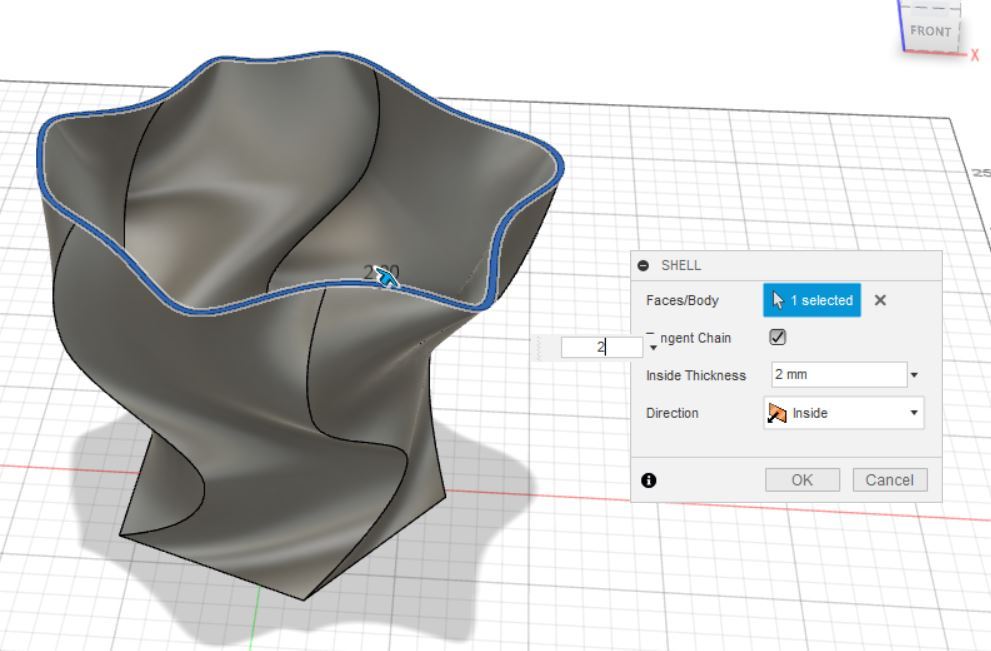Open the Direction dropdown set to Inside
Image resolution: width=991 pixels, height=651 pixels.
pos(844,413)
